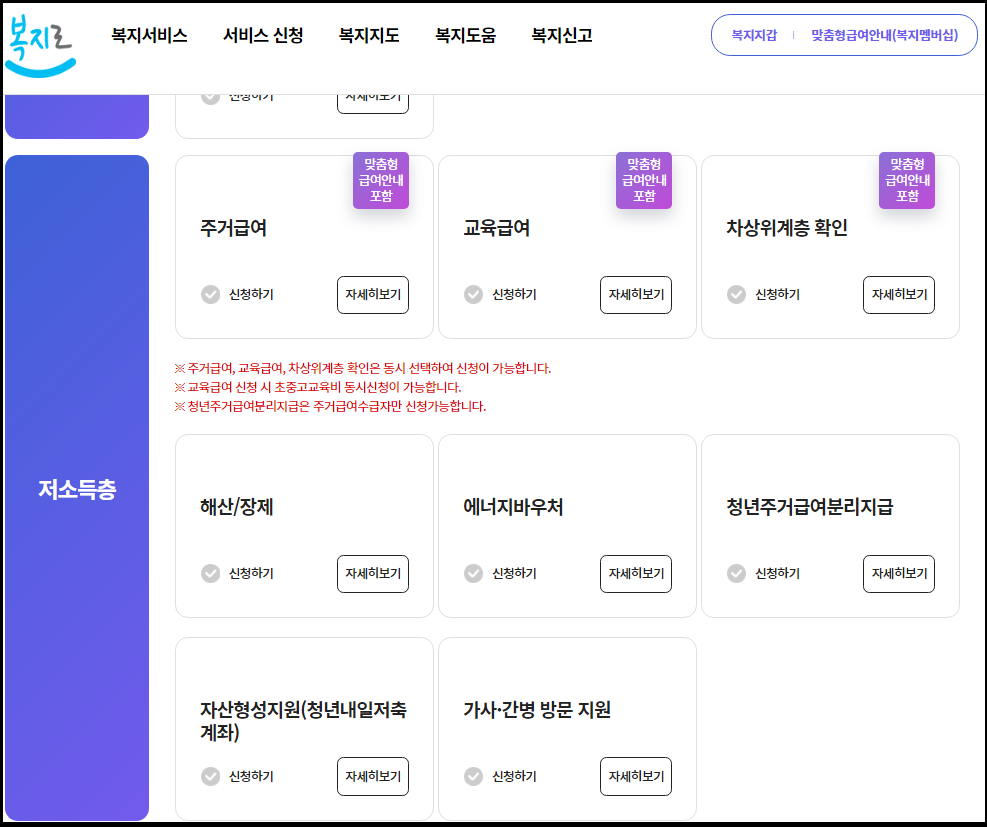
Task: Click the 맞춤형 급여안내 포함 badge on 차상위계층 확인 card
Action: (x=906, y=180)
